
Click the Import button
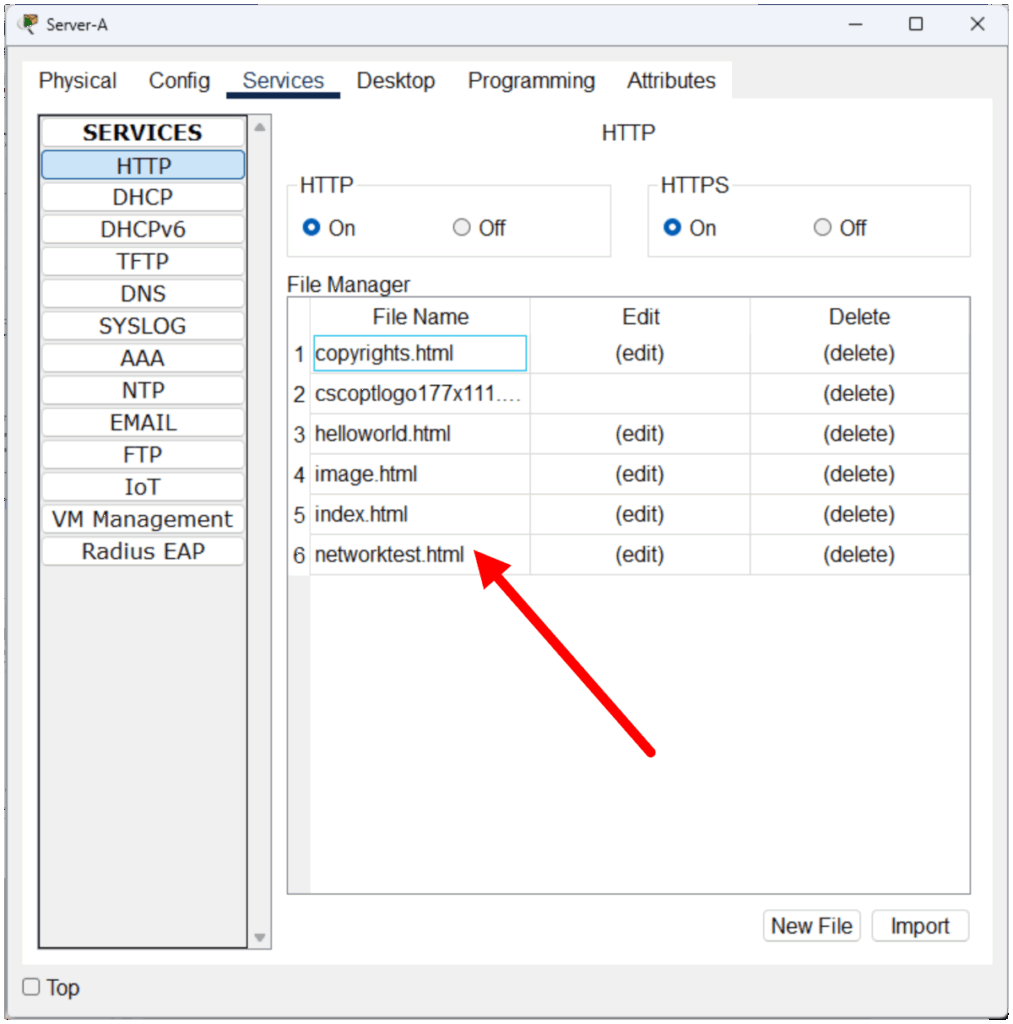tap(919, 926)
